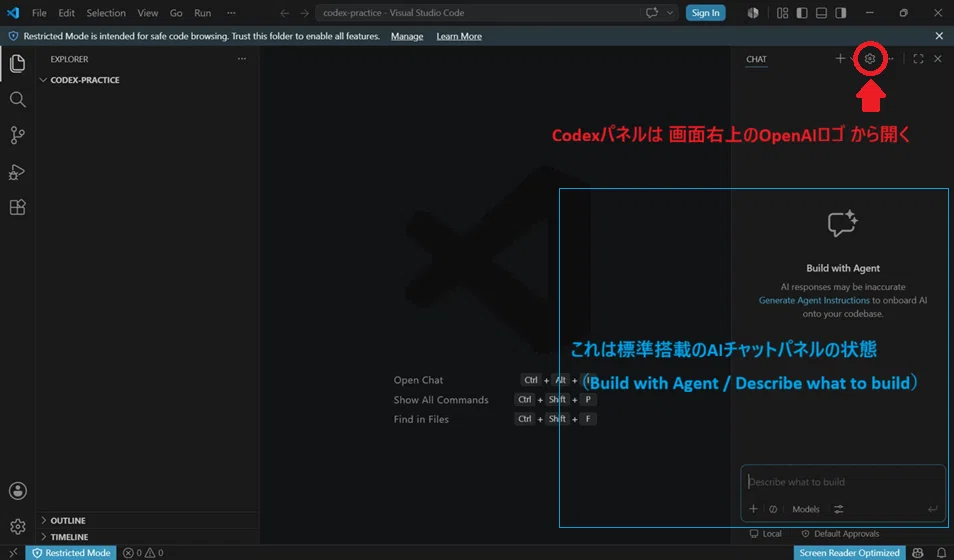Click the Find in Files hint text
This screenshot has width=954, height=560.
coord(421,419)
